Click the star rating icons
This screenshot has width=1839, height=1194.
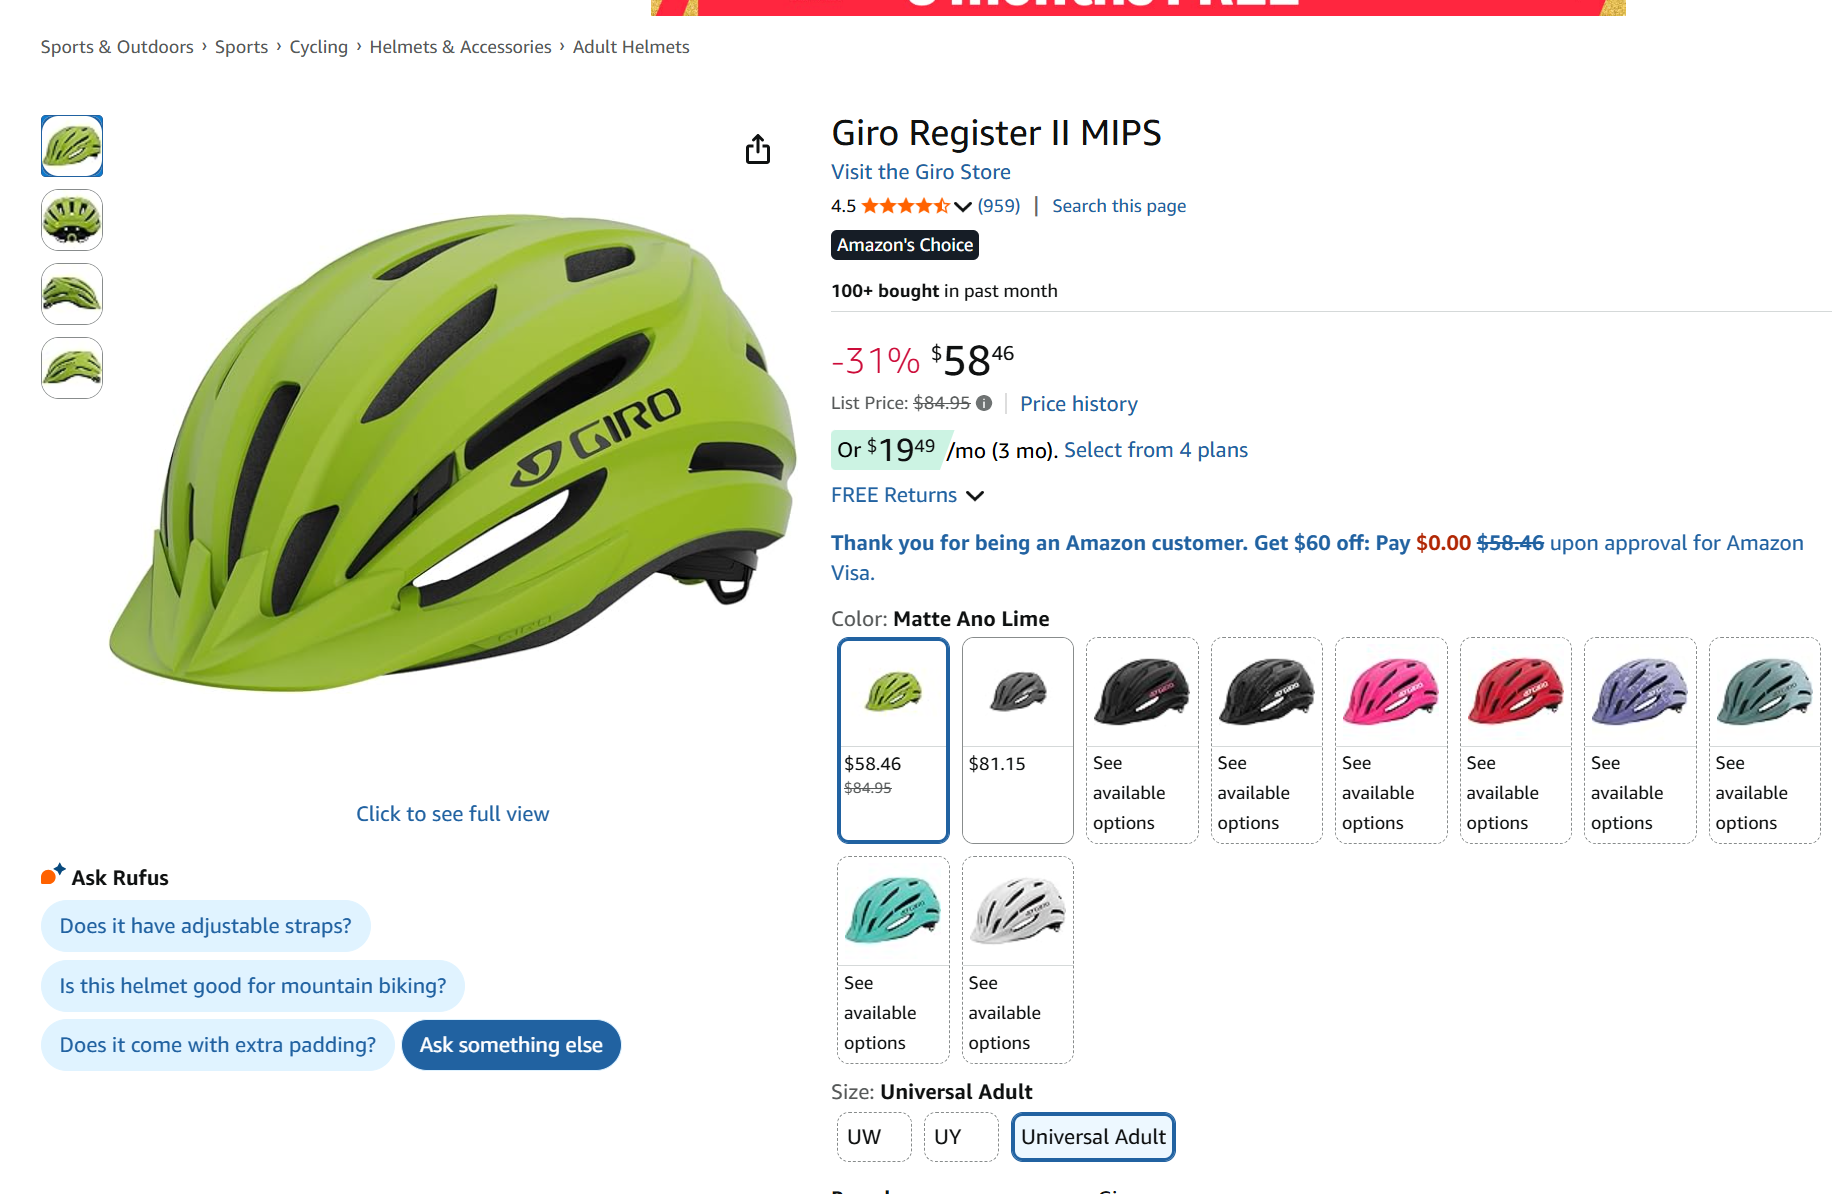[x=905, y=206]
